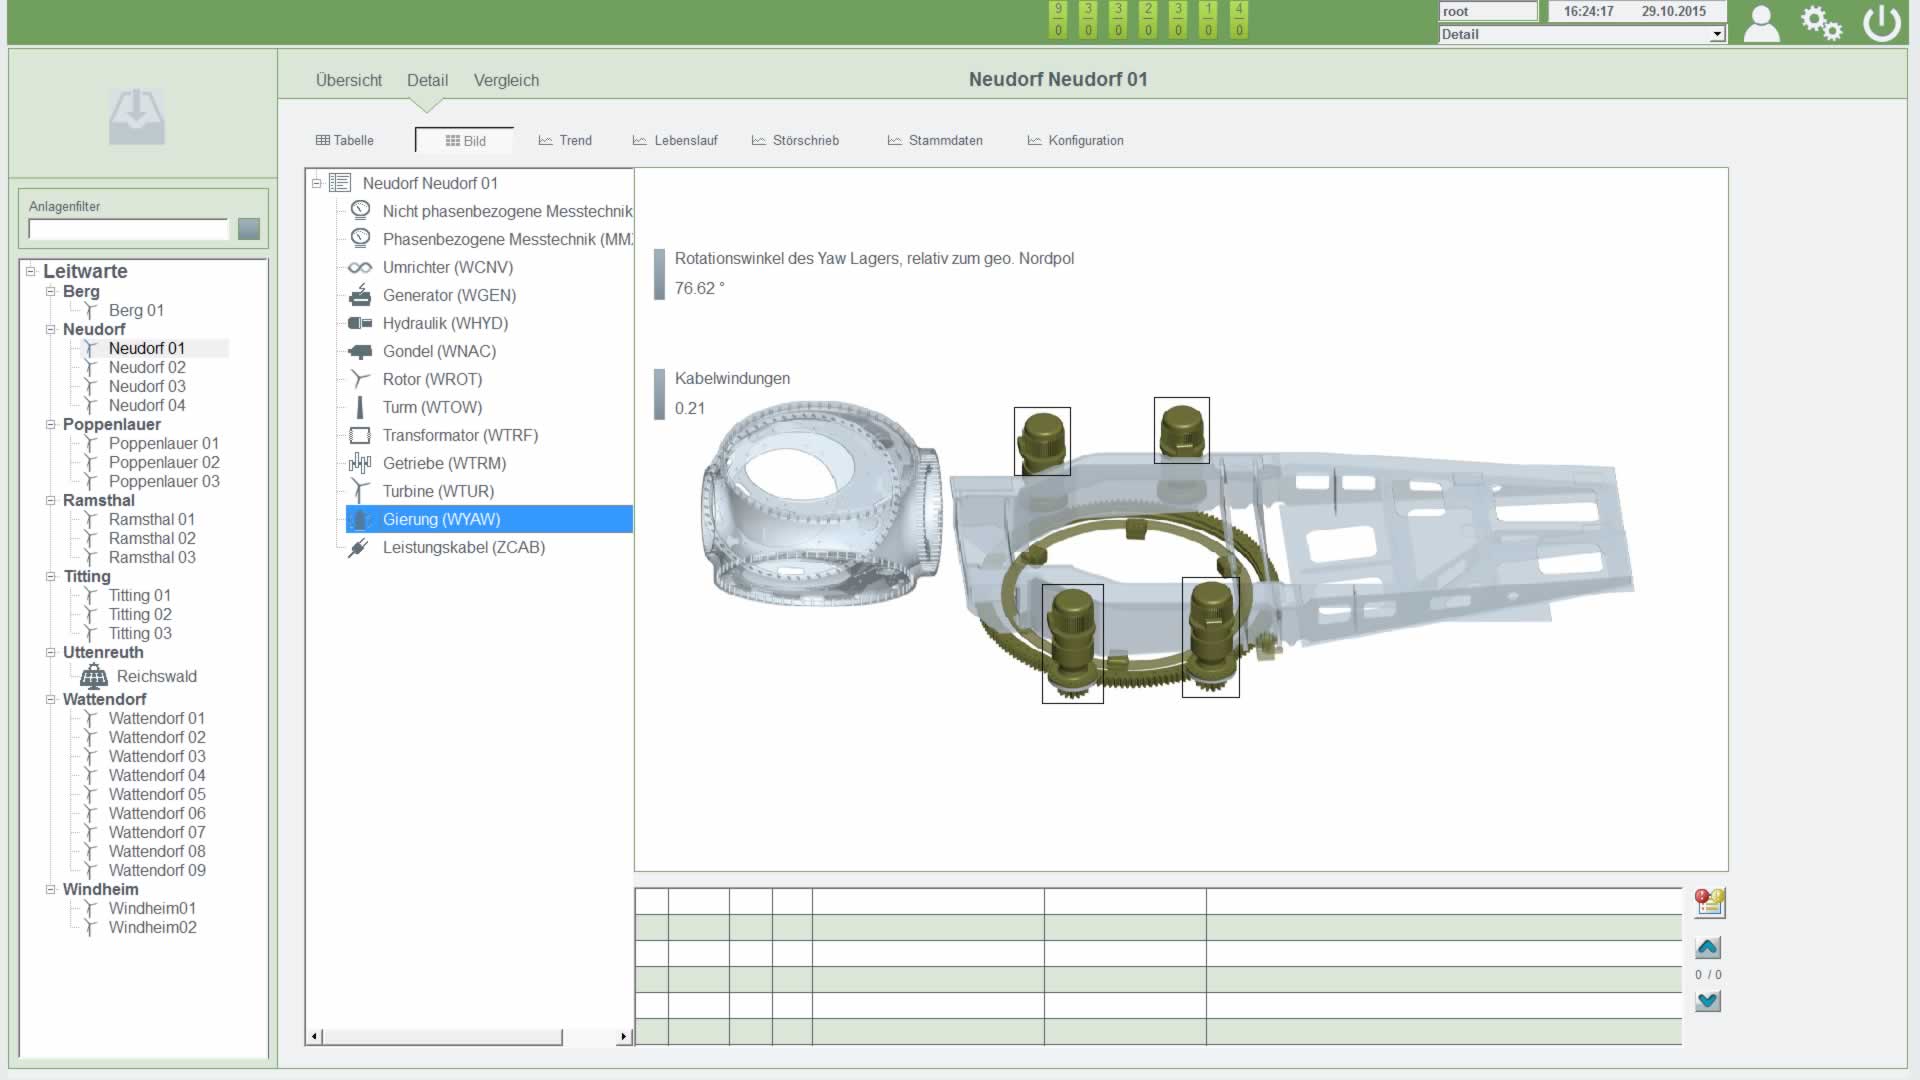Click the power logout icon
The image size is (1920, 1080).
pos(1881,23)
